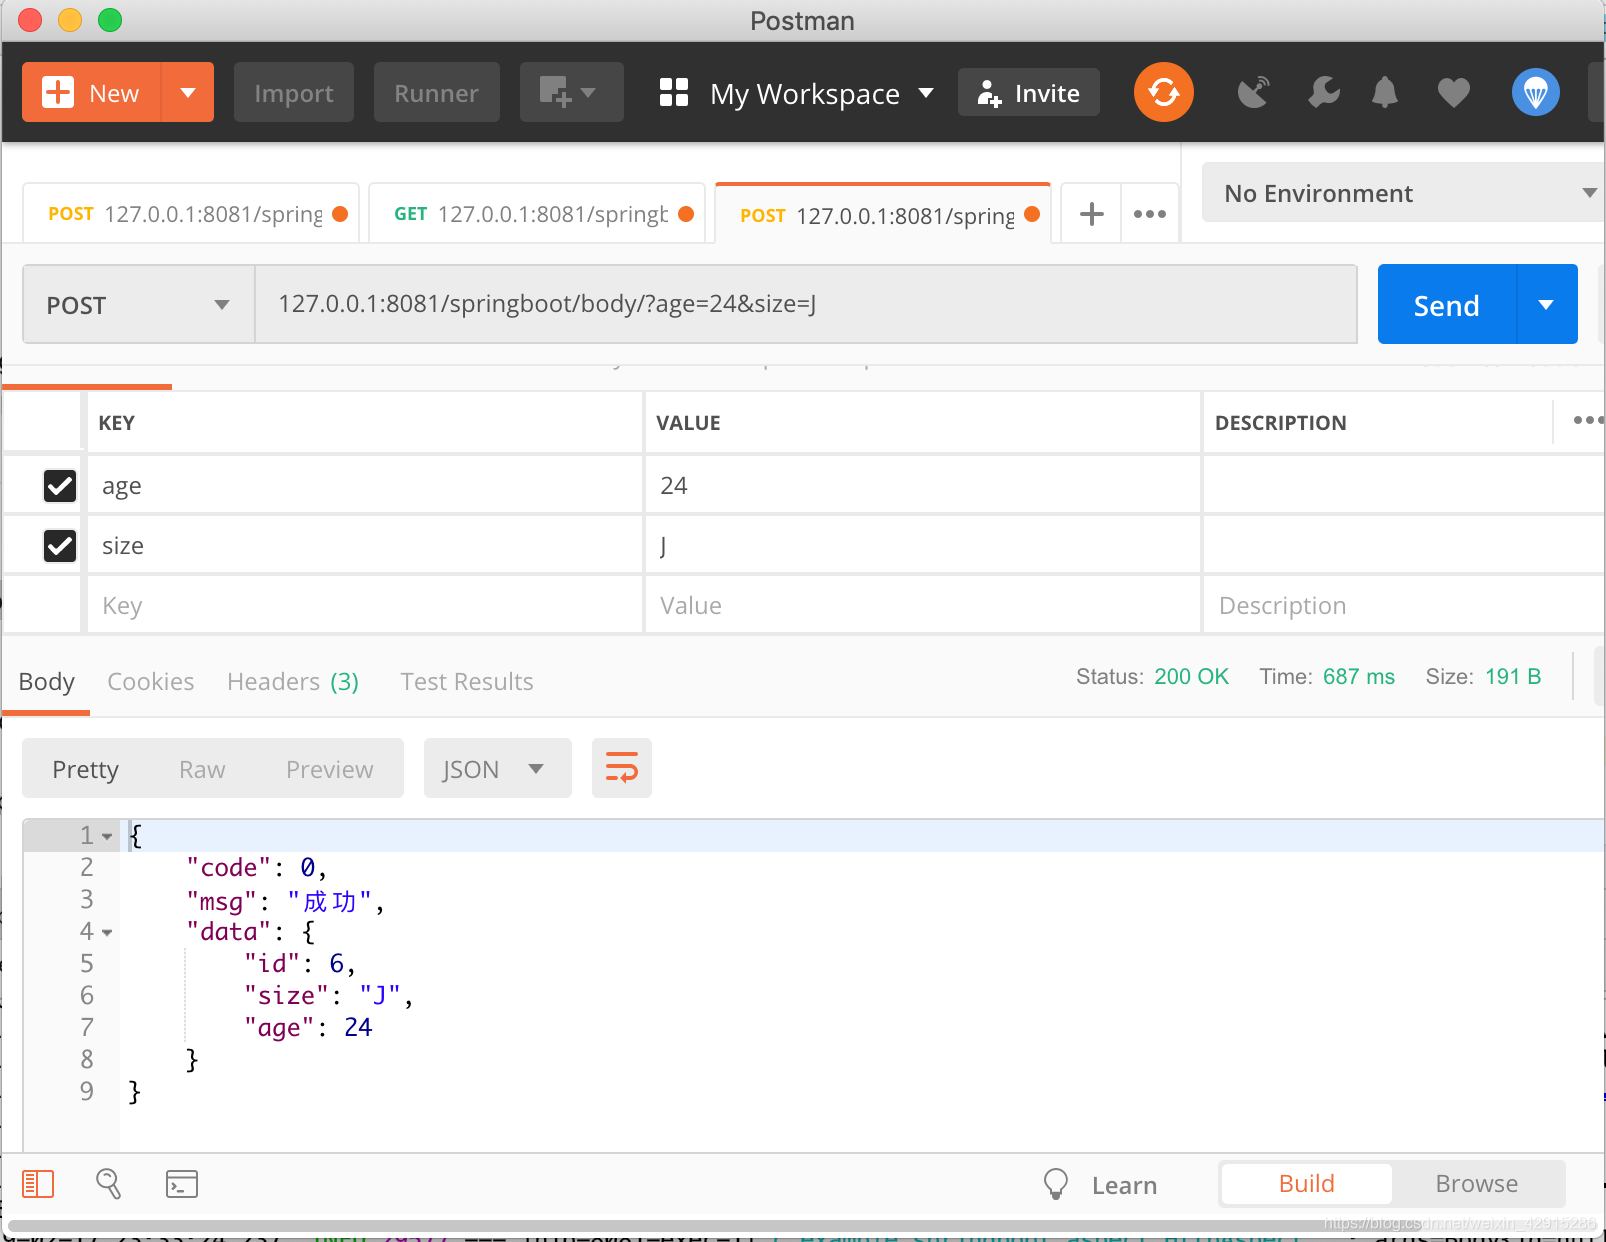
Task: Click the heart icon in header
Action: click(x=1453, y=93)
